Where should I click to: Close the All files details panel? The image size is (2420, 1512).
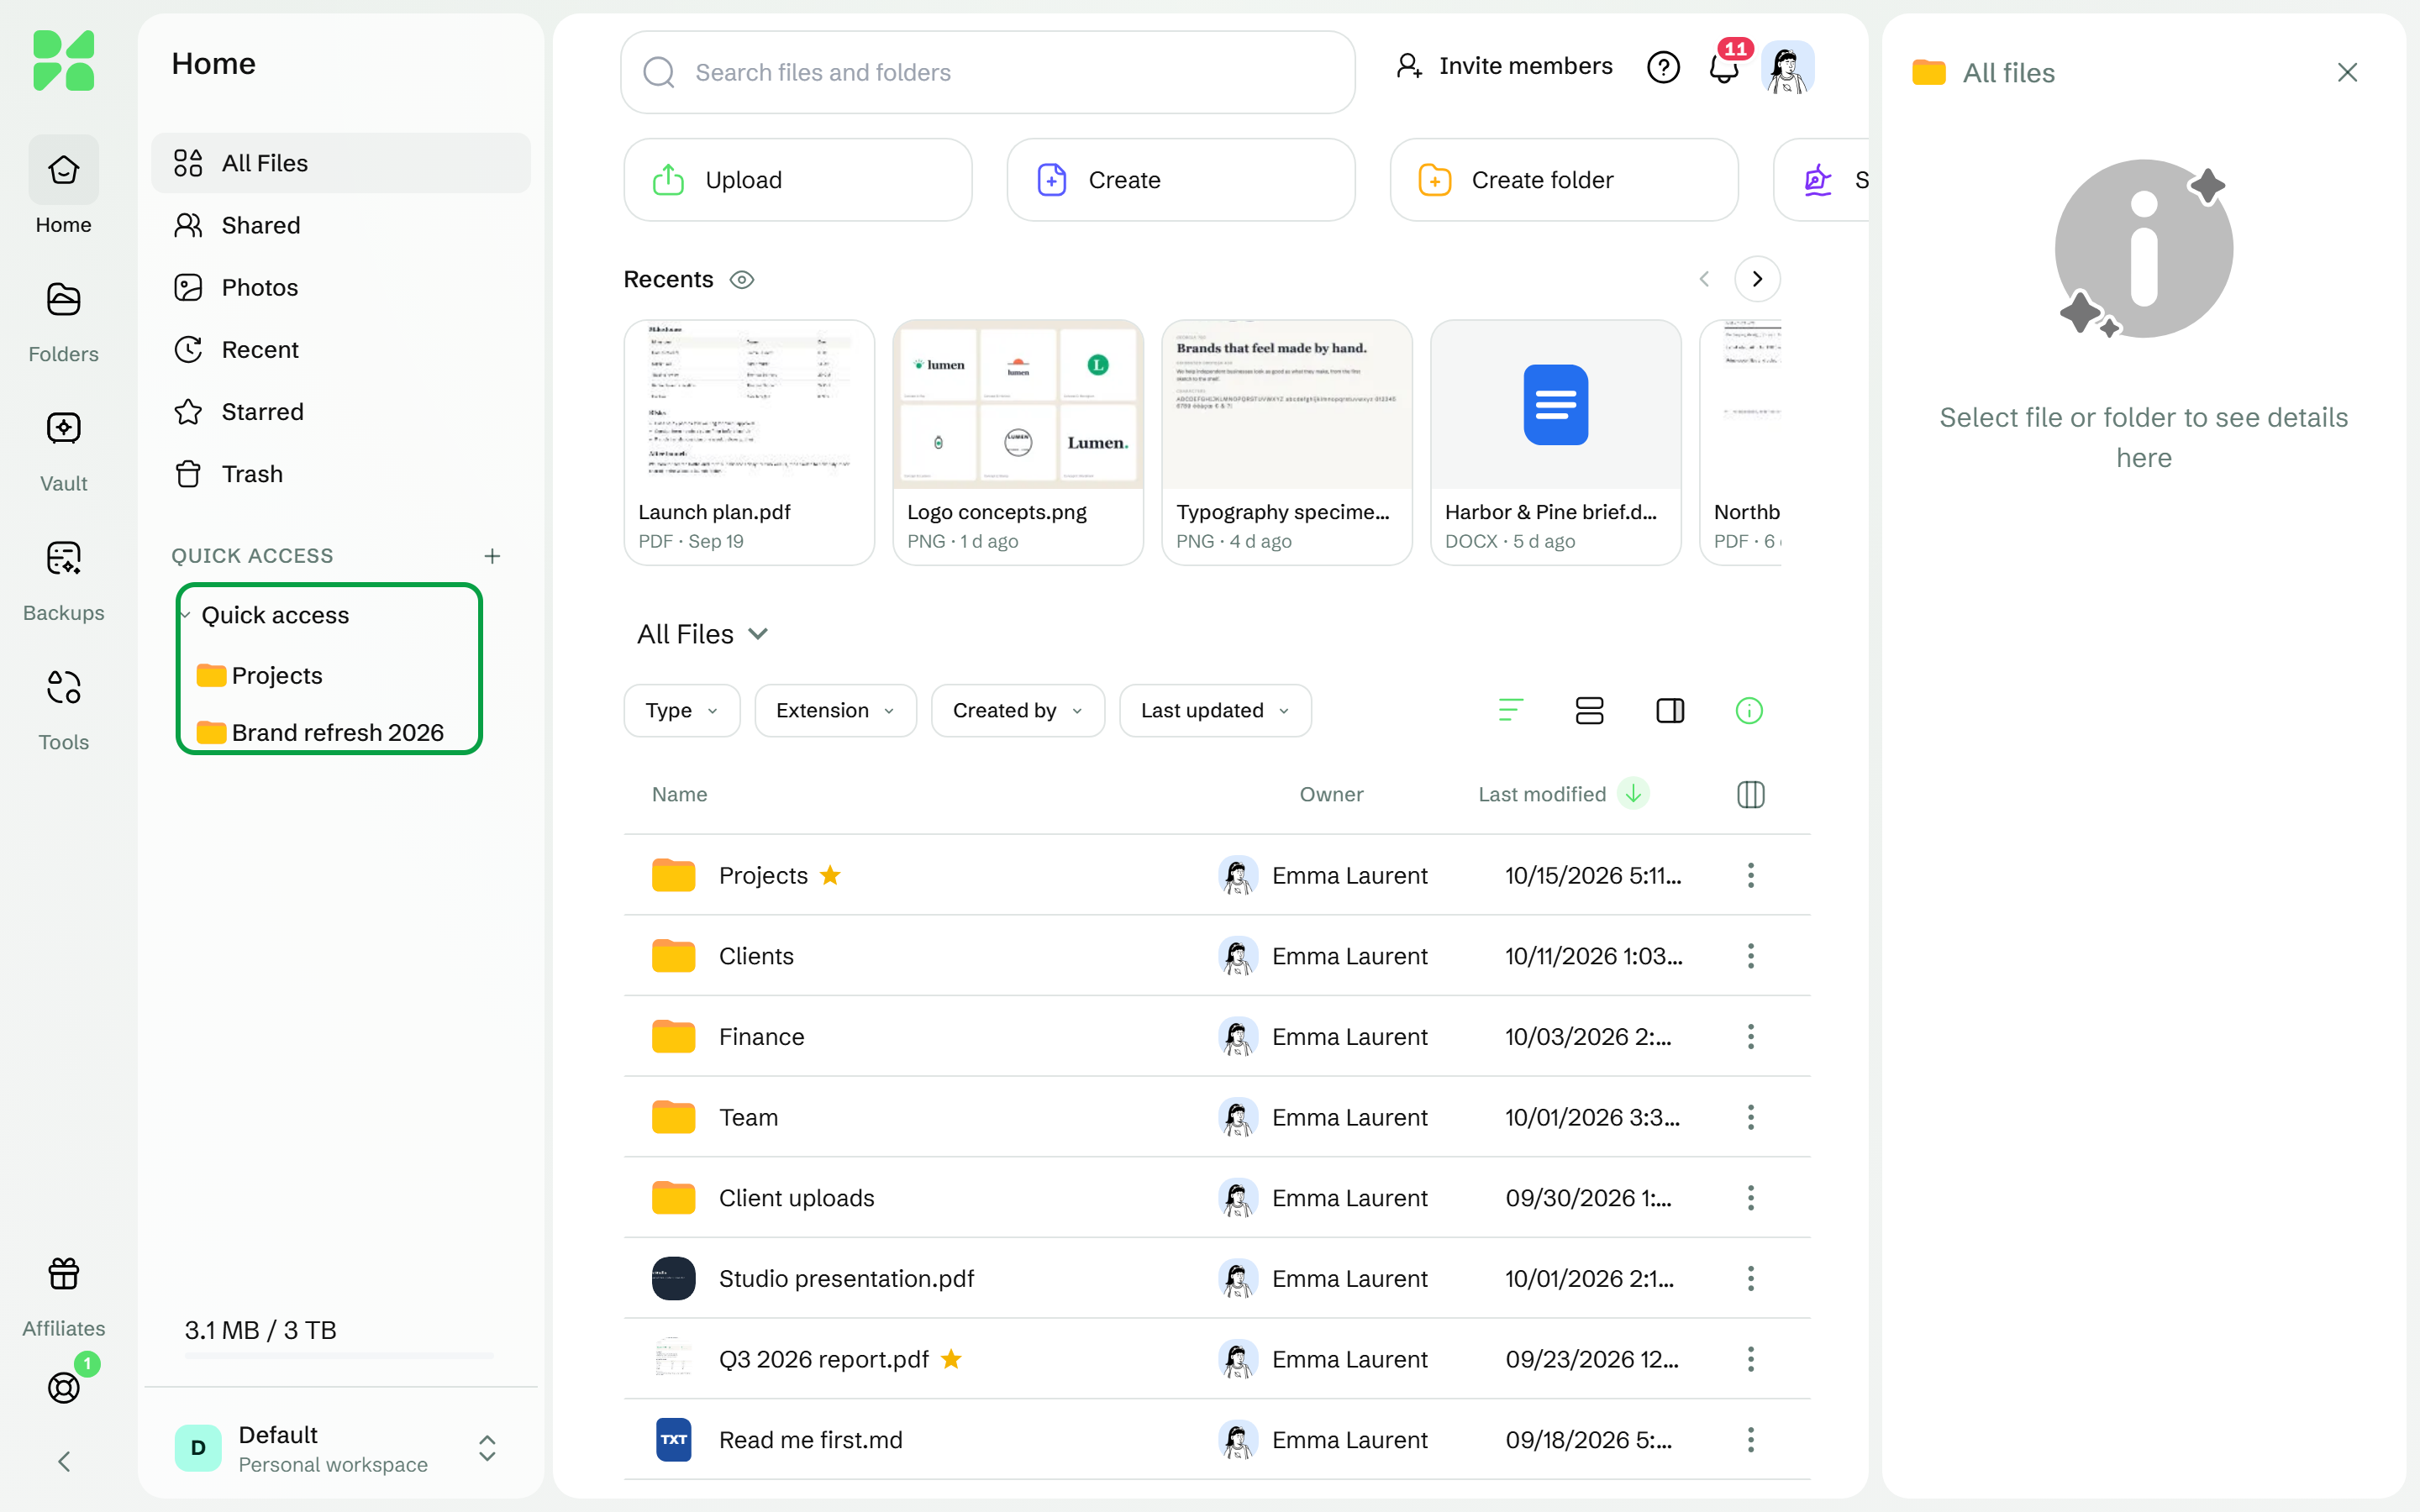[x=2347, y=72]
